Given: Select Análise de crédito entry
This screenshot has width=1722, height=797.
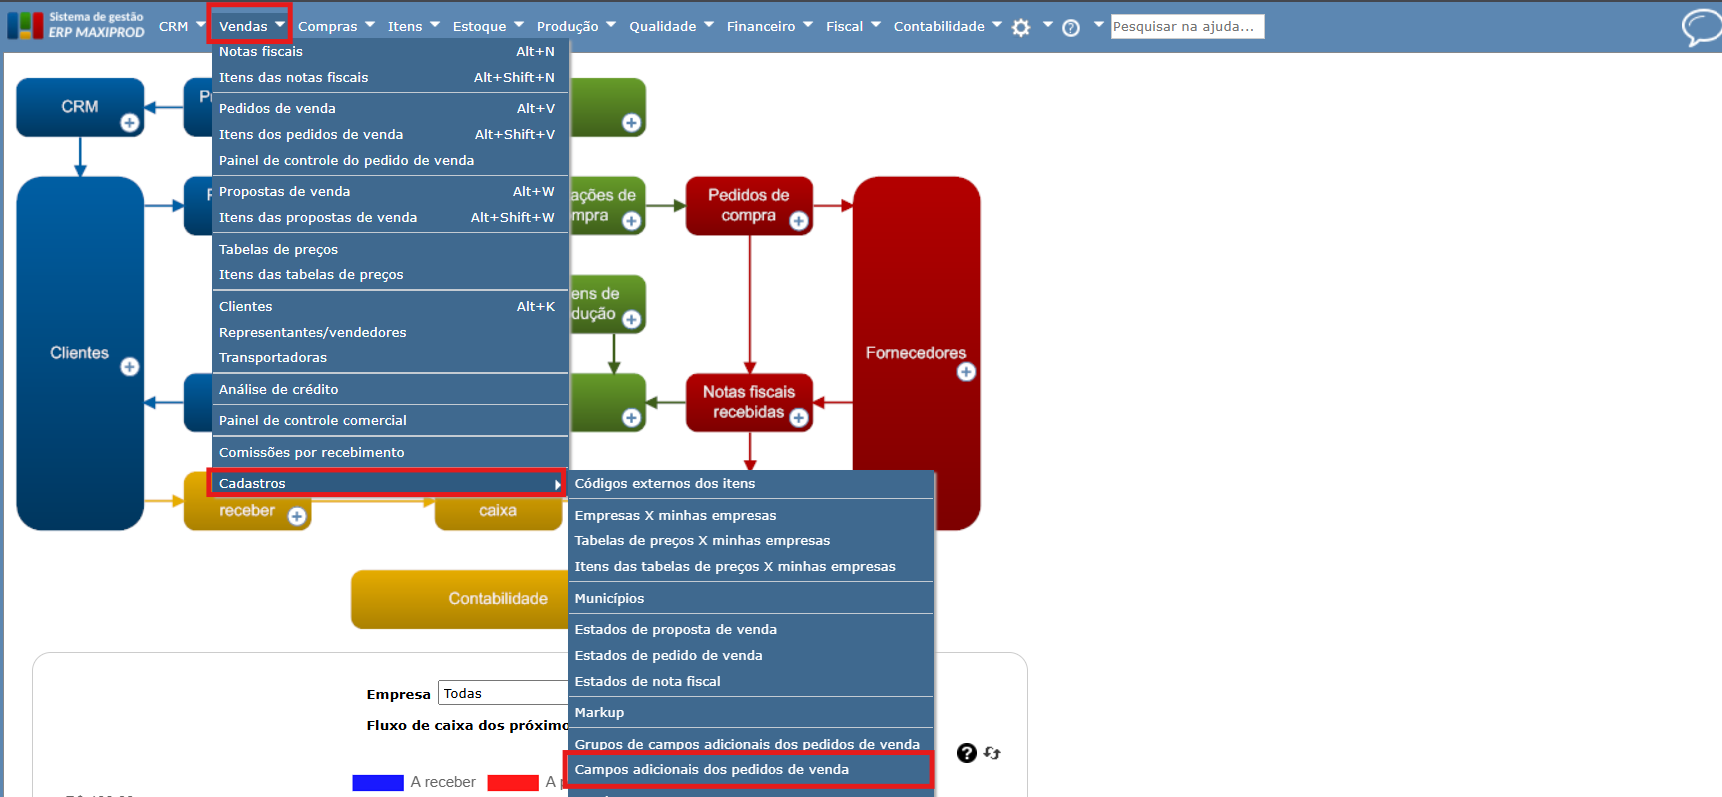Looking at the screenshot, I should (x=390, y=389).
